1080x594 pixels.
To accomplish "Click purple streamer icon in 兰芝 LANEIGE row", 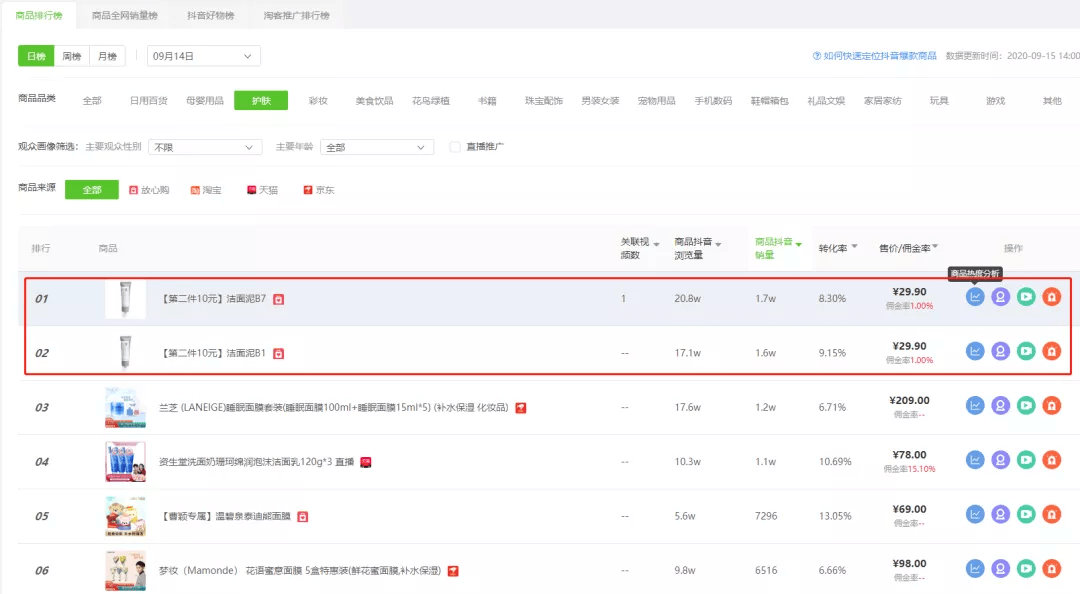I will 1000,406.
